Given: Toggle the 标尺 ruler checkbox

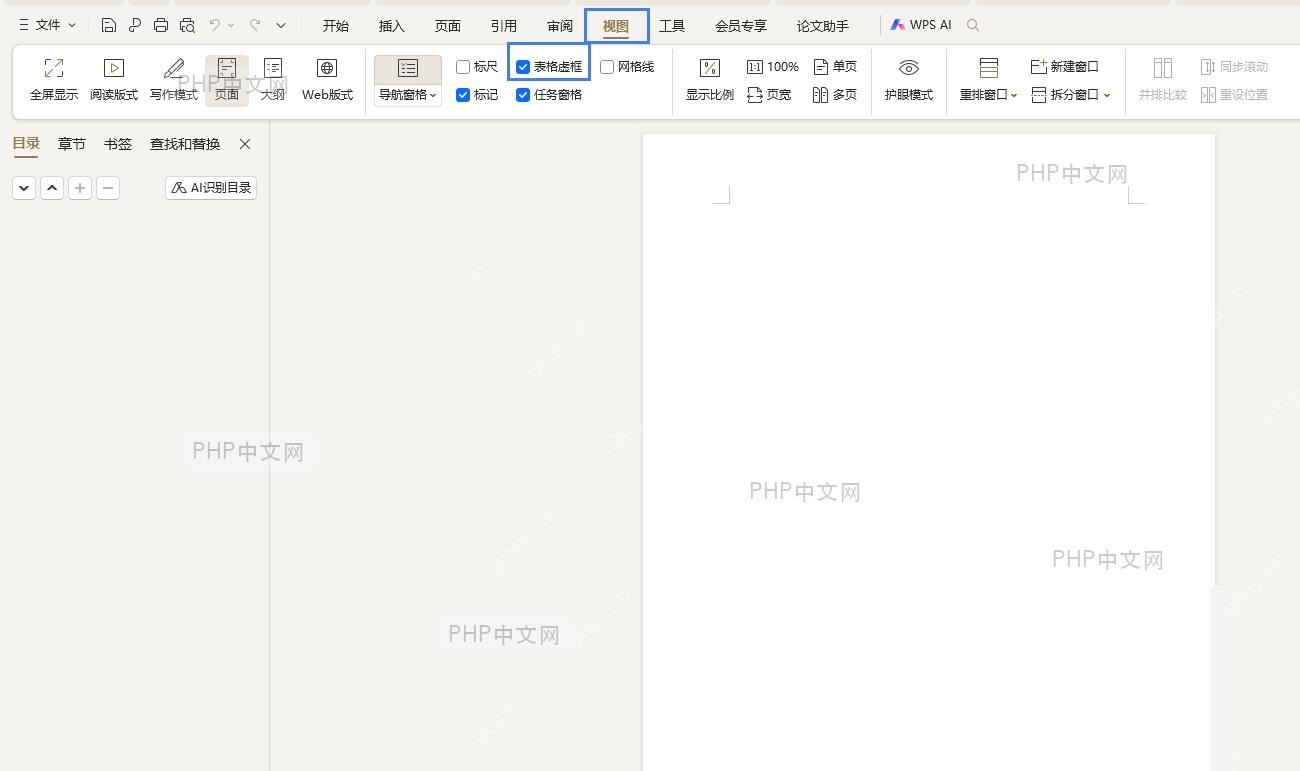Looking at the screenshot, I should tap(463, 67).
